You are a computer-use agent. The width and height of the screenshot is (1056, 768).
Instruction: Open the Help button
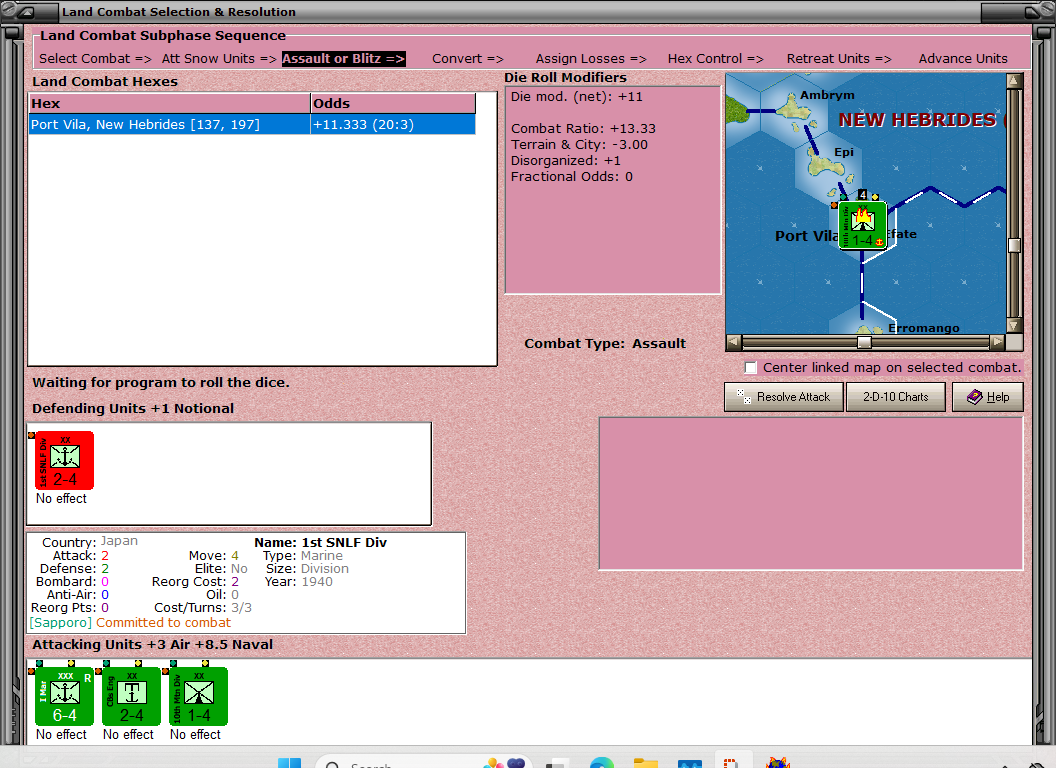pyautogui.click(x=987, y=397)
